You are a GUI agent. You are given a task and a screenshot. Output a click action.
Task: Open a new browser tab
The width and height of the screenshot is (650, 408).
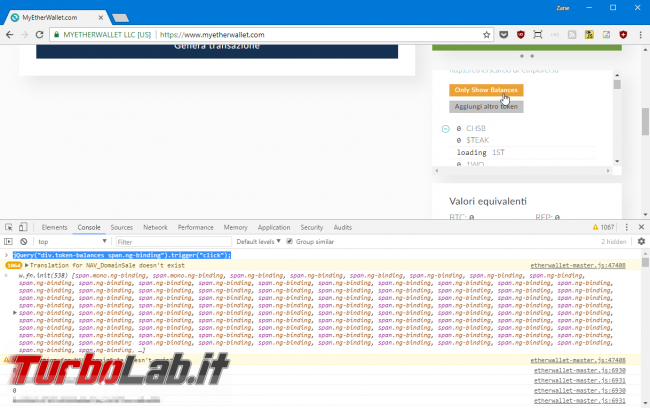point(120,18)
